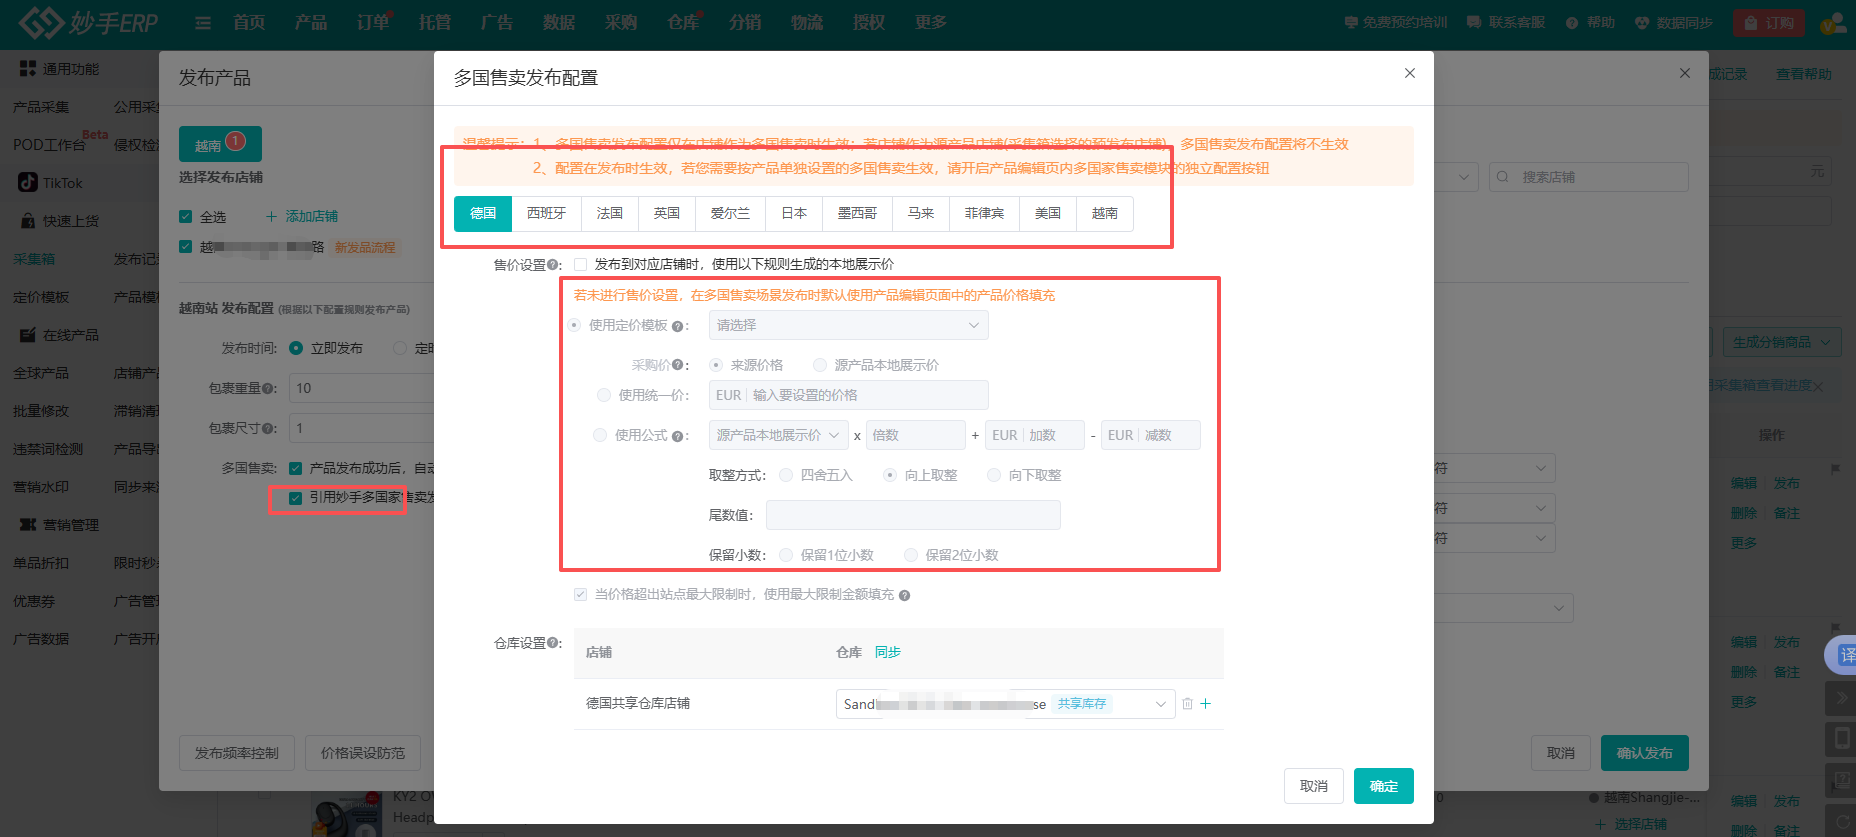The image size is (1856, 837).
Task: Open the 请选择 pricing template dropdown
Action: (x=848, y=325)
